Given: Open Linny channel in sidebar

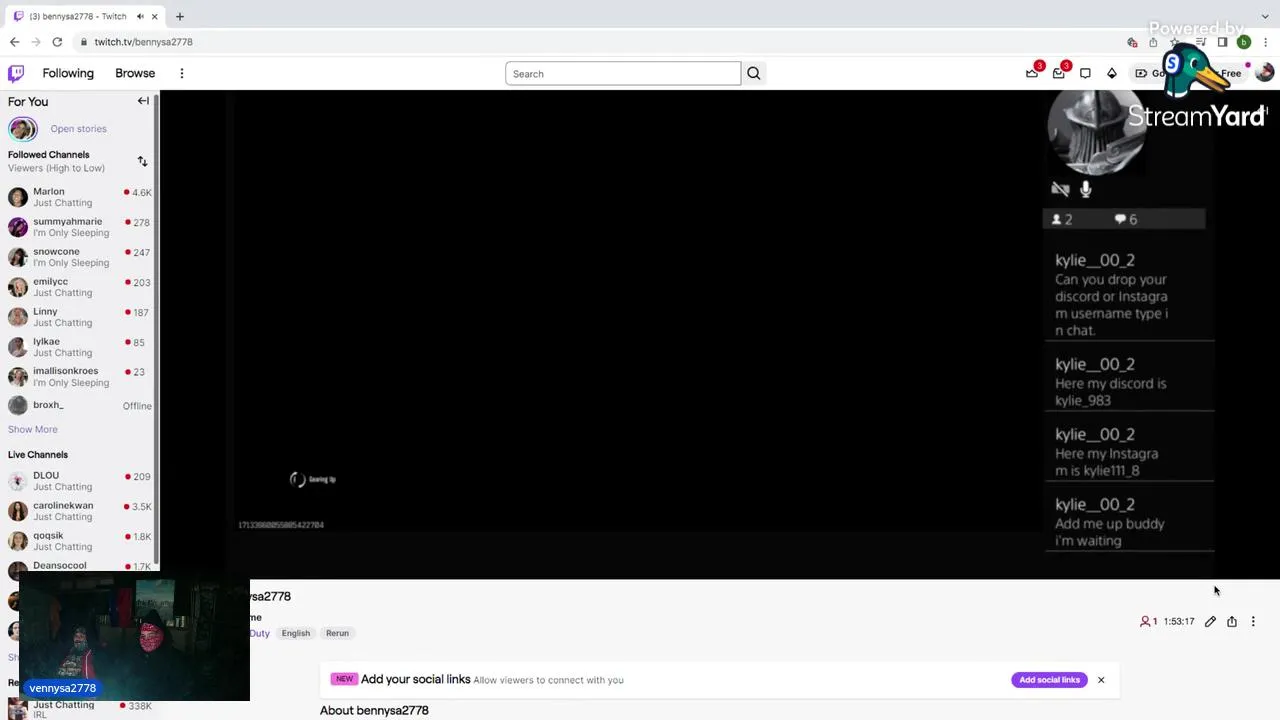Looking at the screenshot, I should (80, 317).
